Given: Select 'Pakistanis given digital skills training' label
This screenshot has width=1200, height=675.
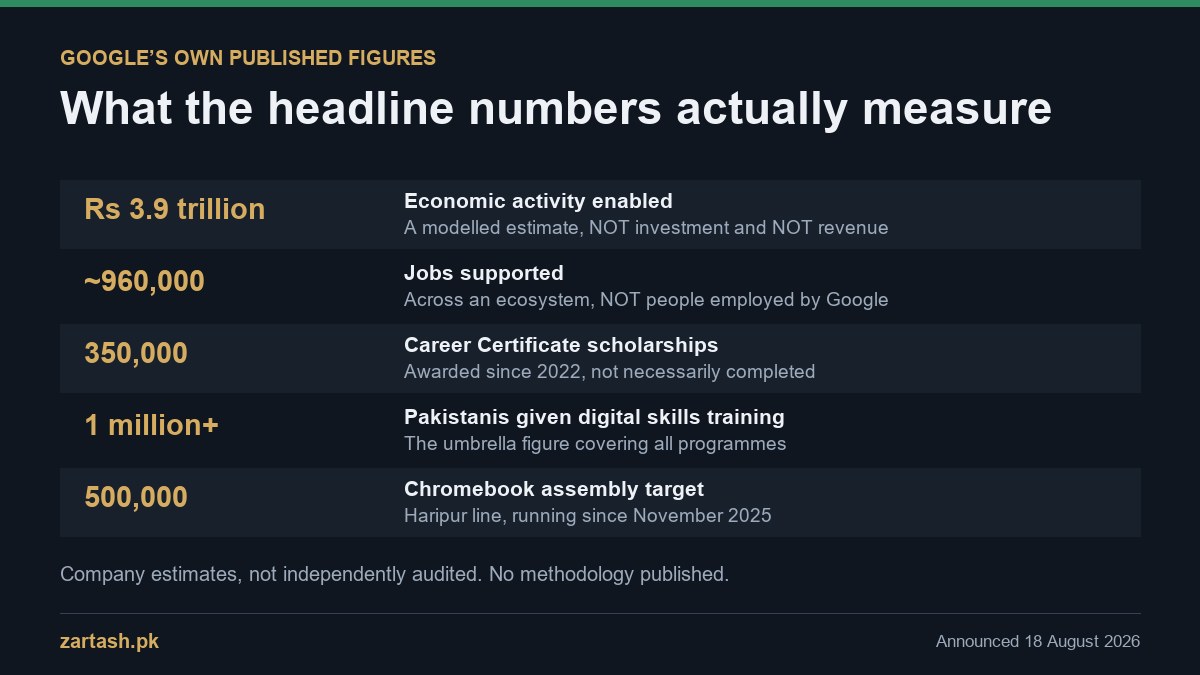Looking at the screenshot, I should pos(594,417).
